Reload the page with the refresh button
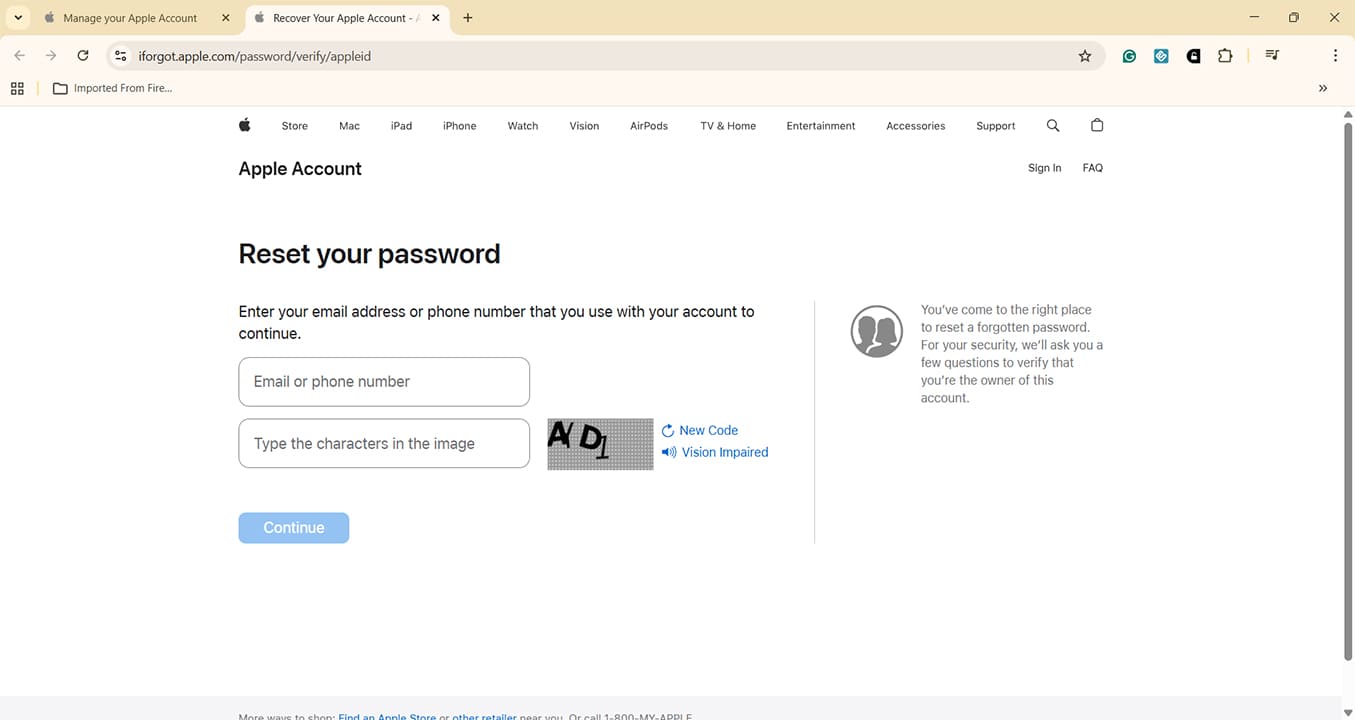The width and height of the screenshot is (1355, 720). click(83, 56)
